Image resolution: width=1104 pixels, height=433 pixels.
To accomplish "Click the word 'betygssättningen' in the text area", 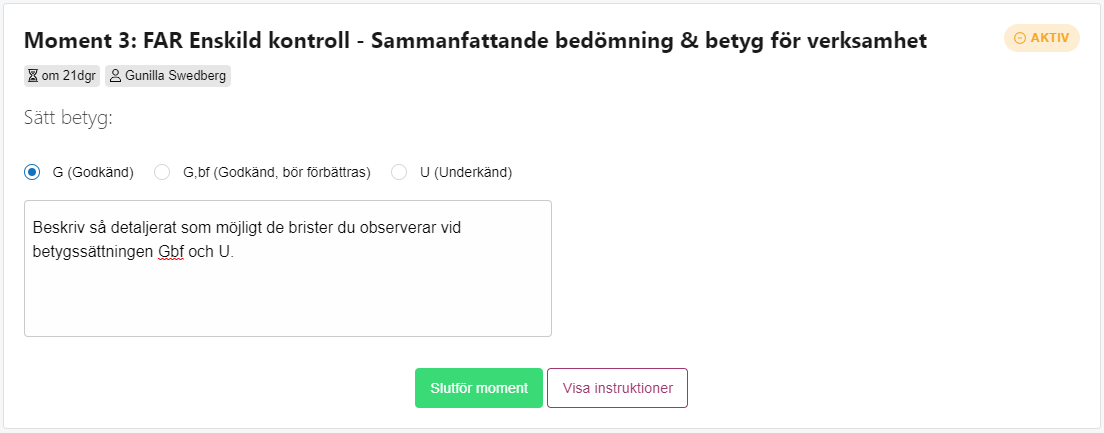I will click(x=93, y=252).
